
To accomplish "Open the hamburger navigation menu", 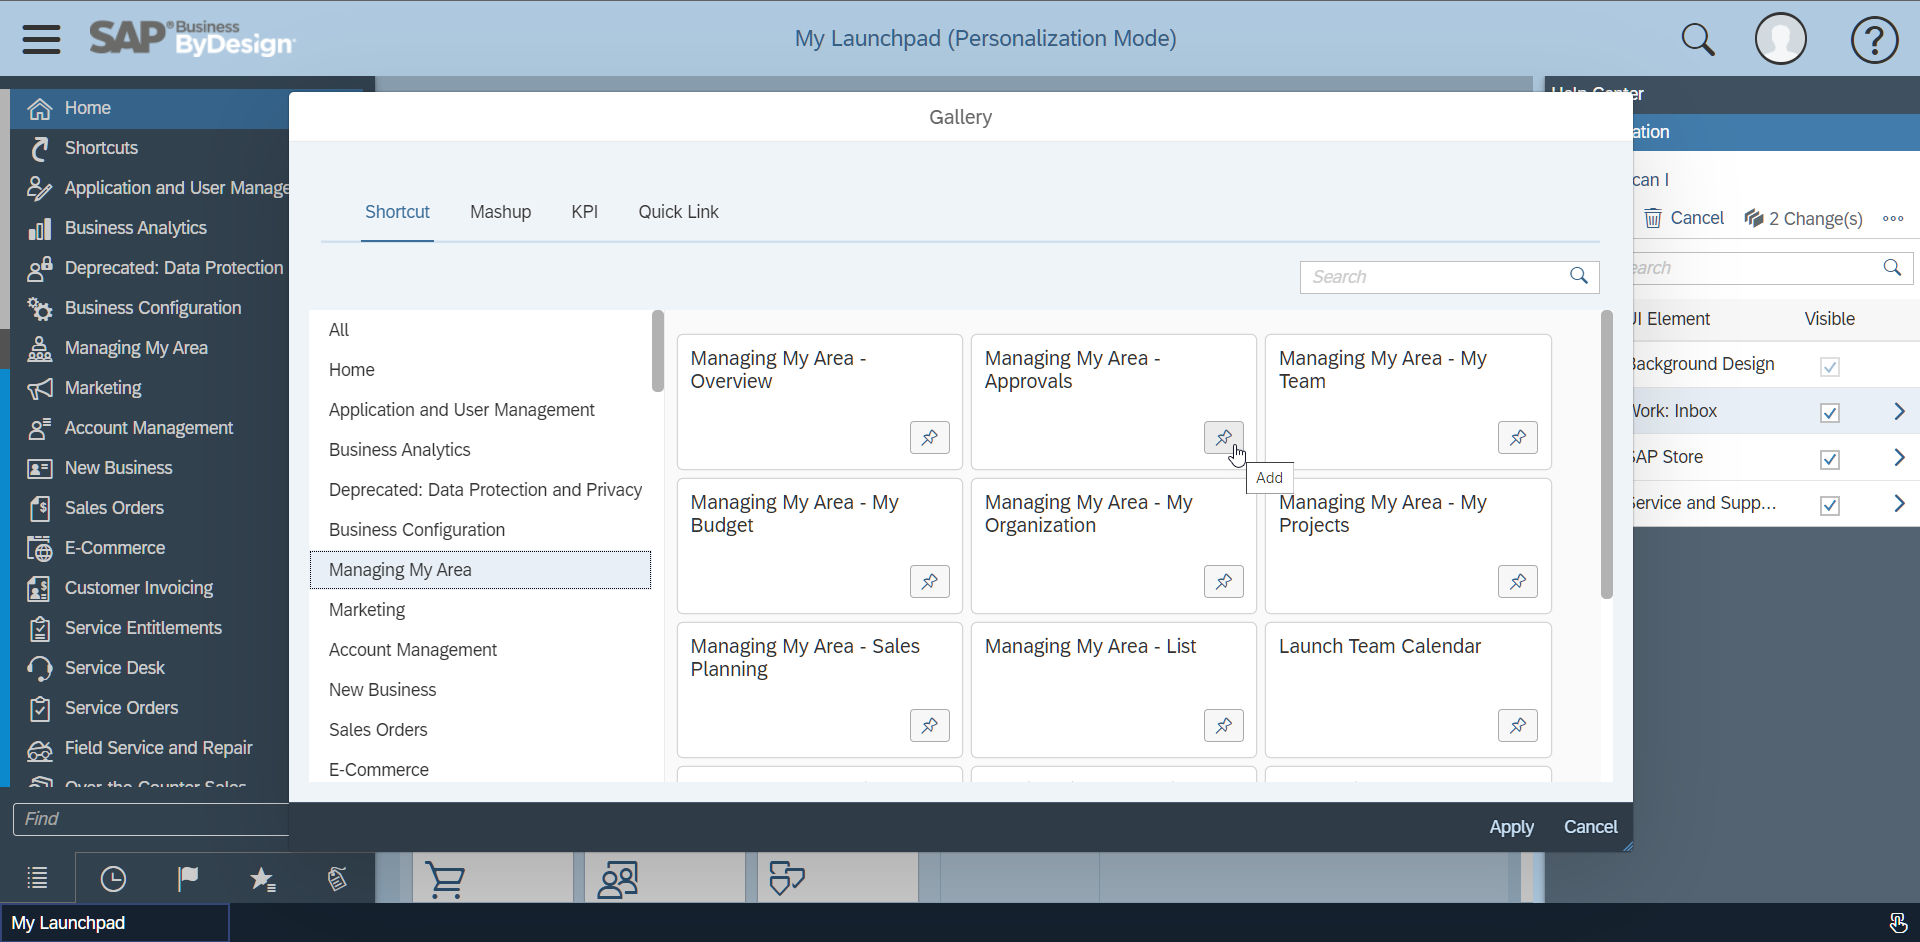I will click(42, 39).
